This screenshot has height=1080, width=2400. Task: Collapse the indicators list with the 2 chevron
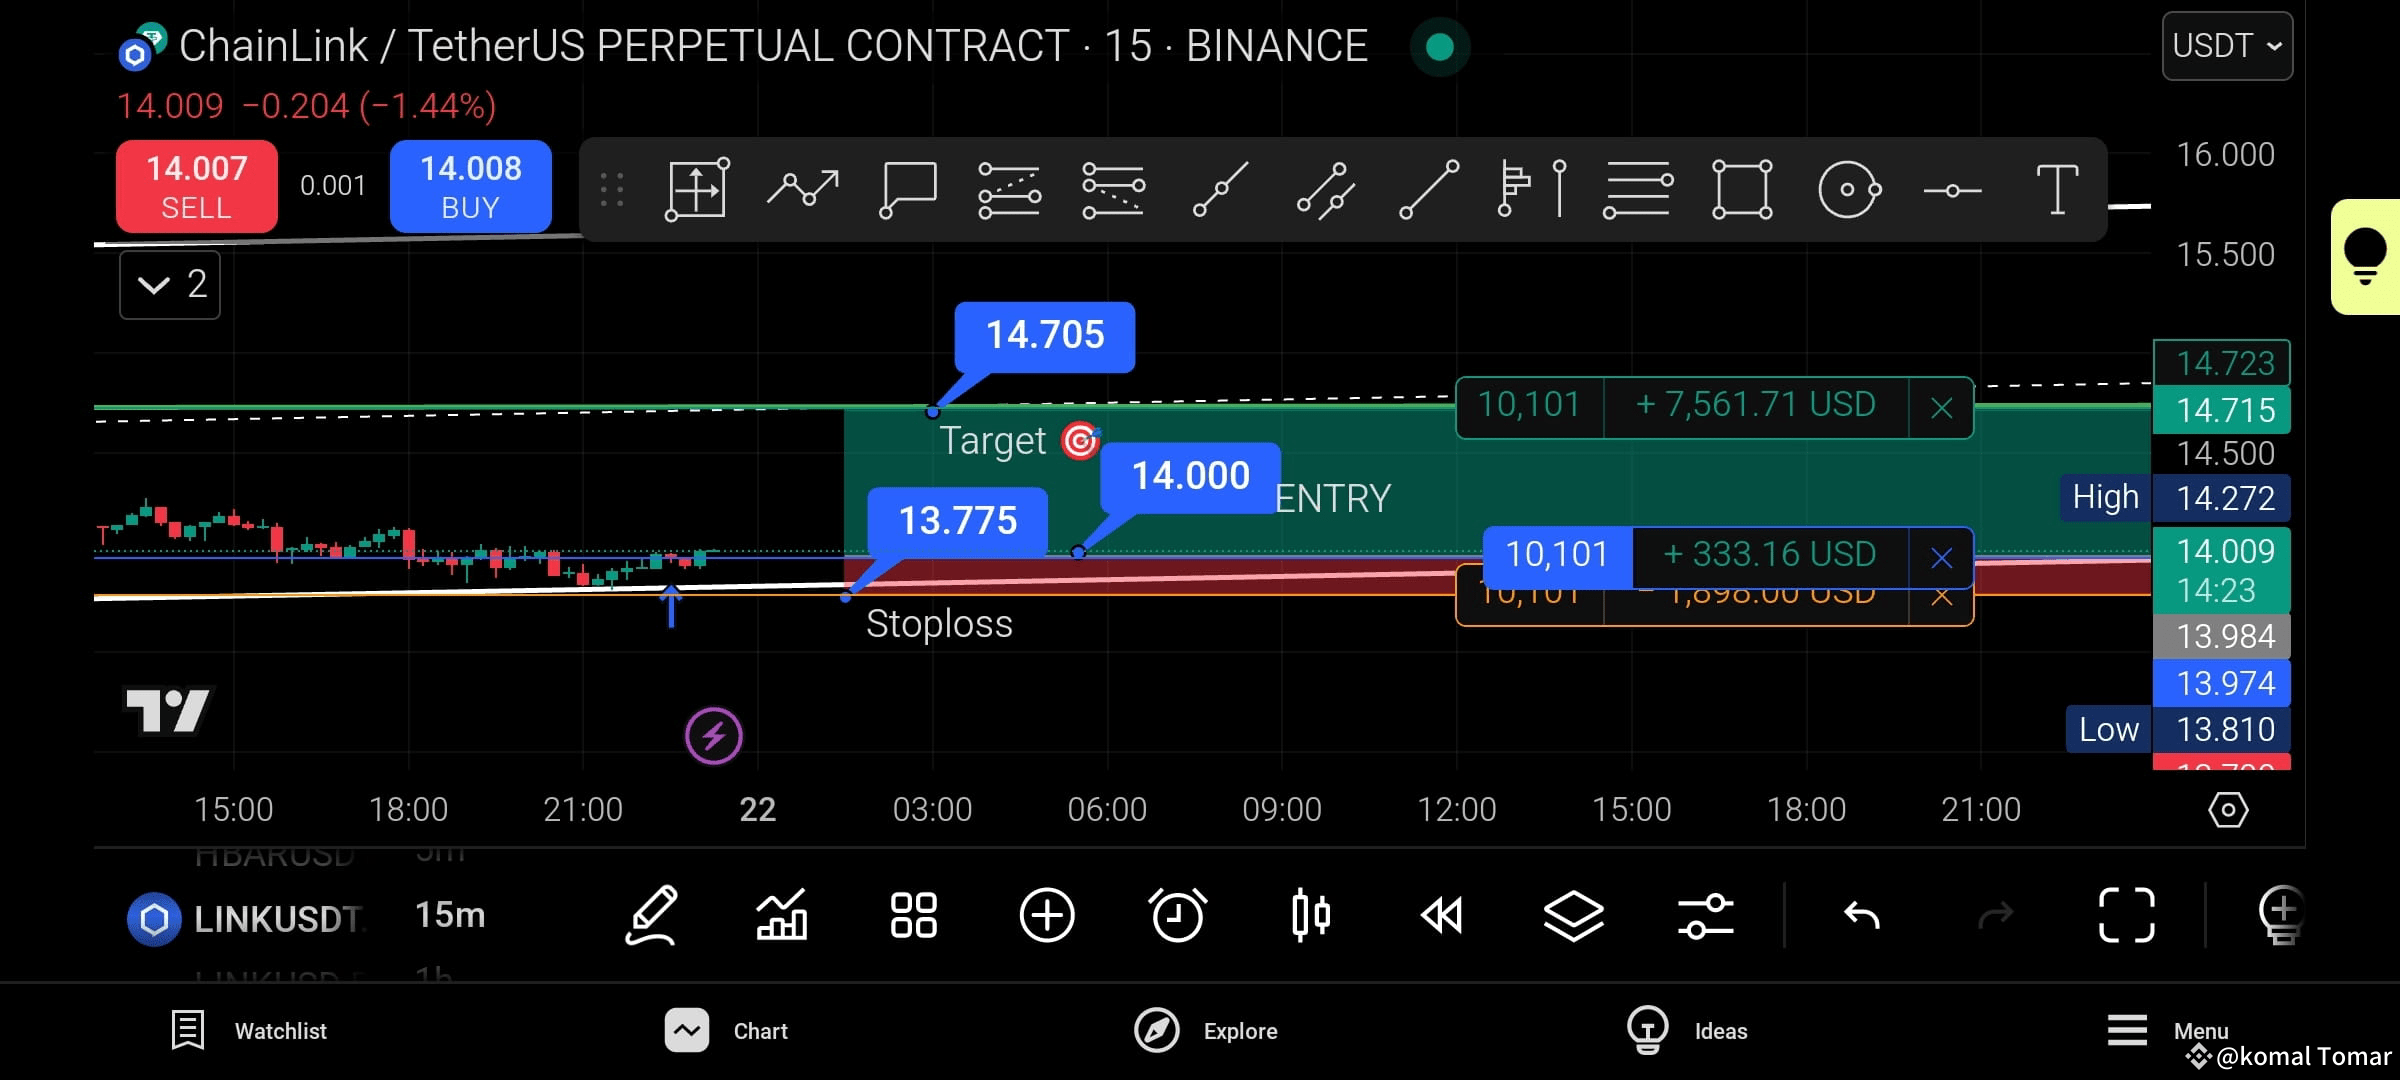(170, 285)
